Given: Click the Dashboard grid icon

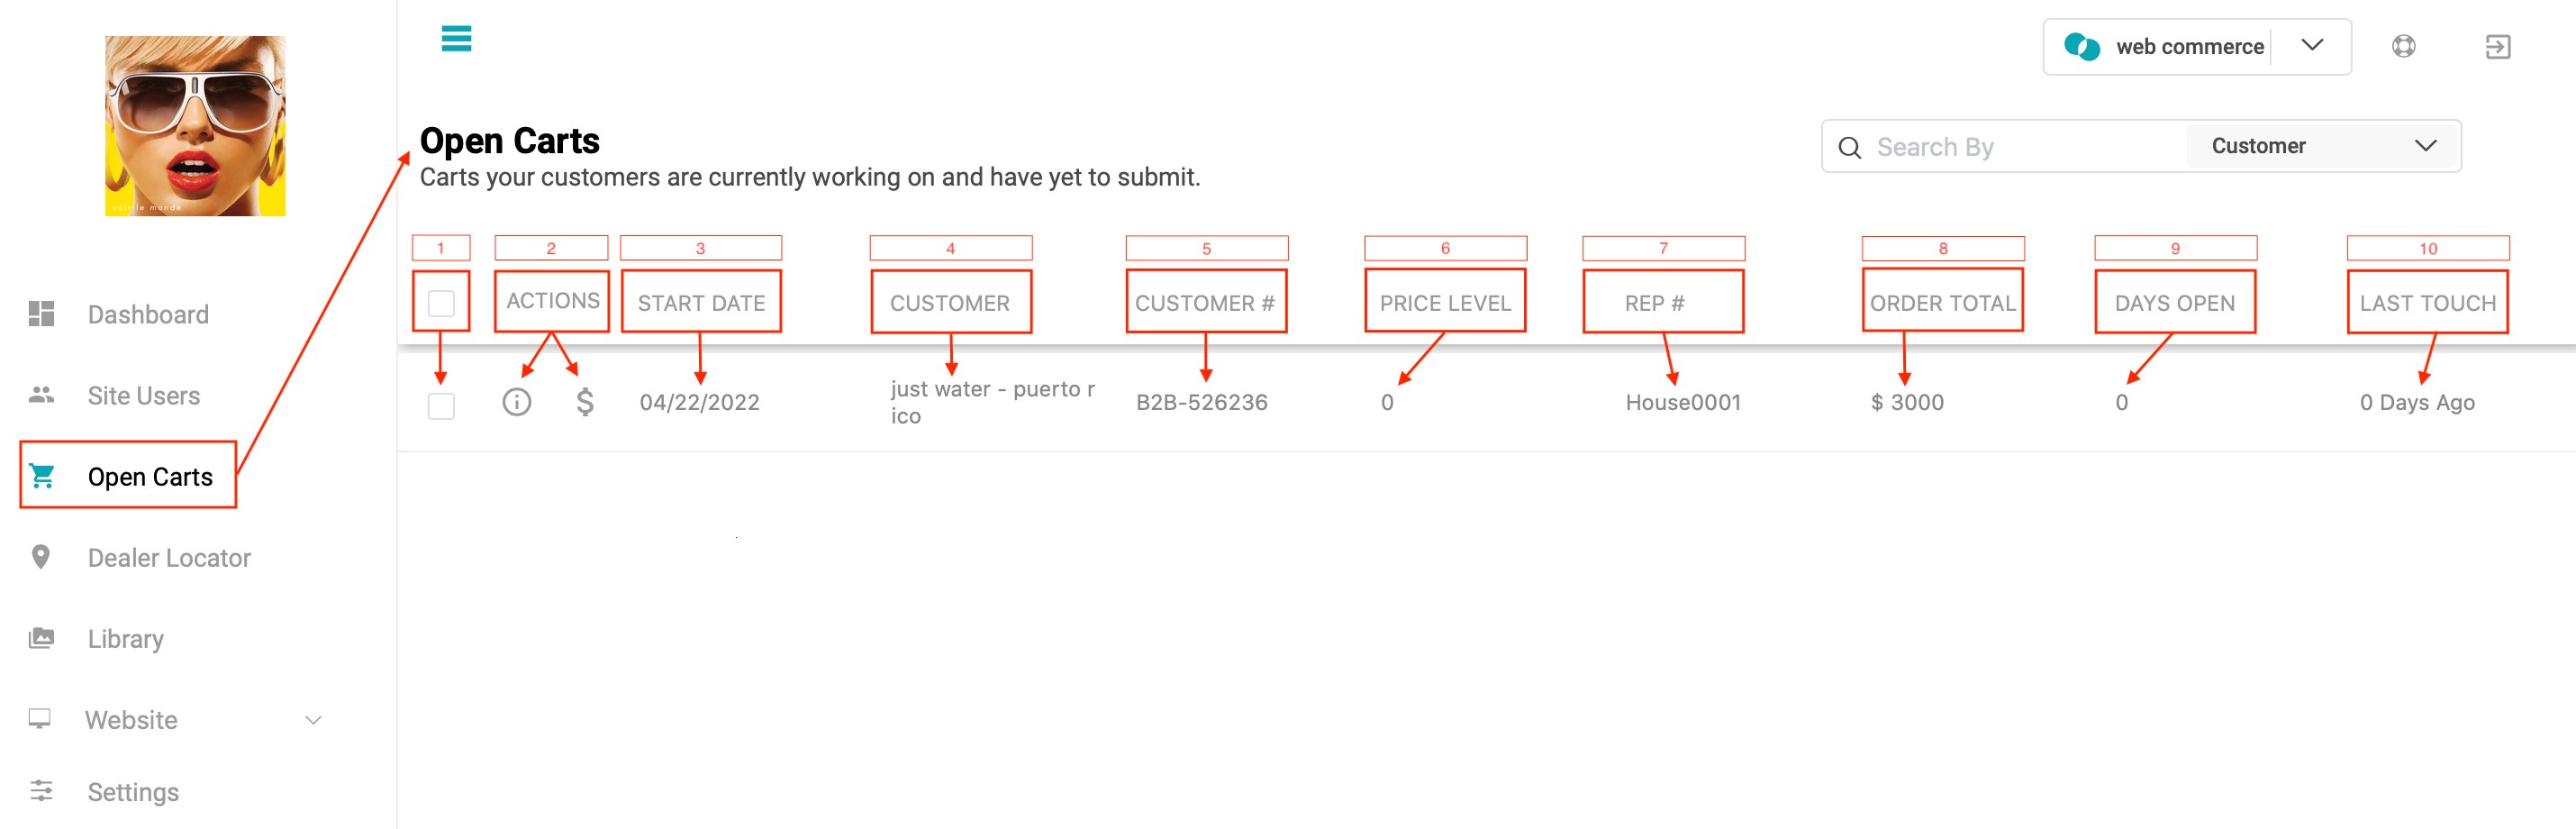Looking at the screenshot, I should 41,314.
